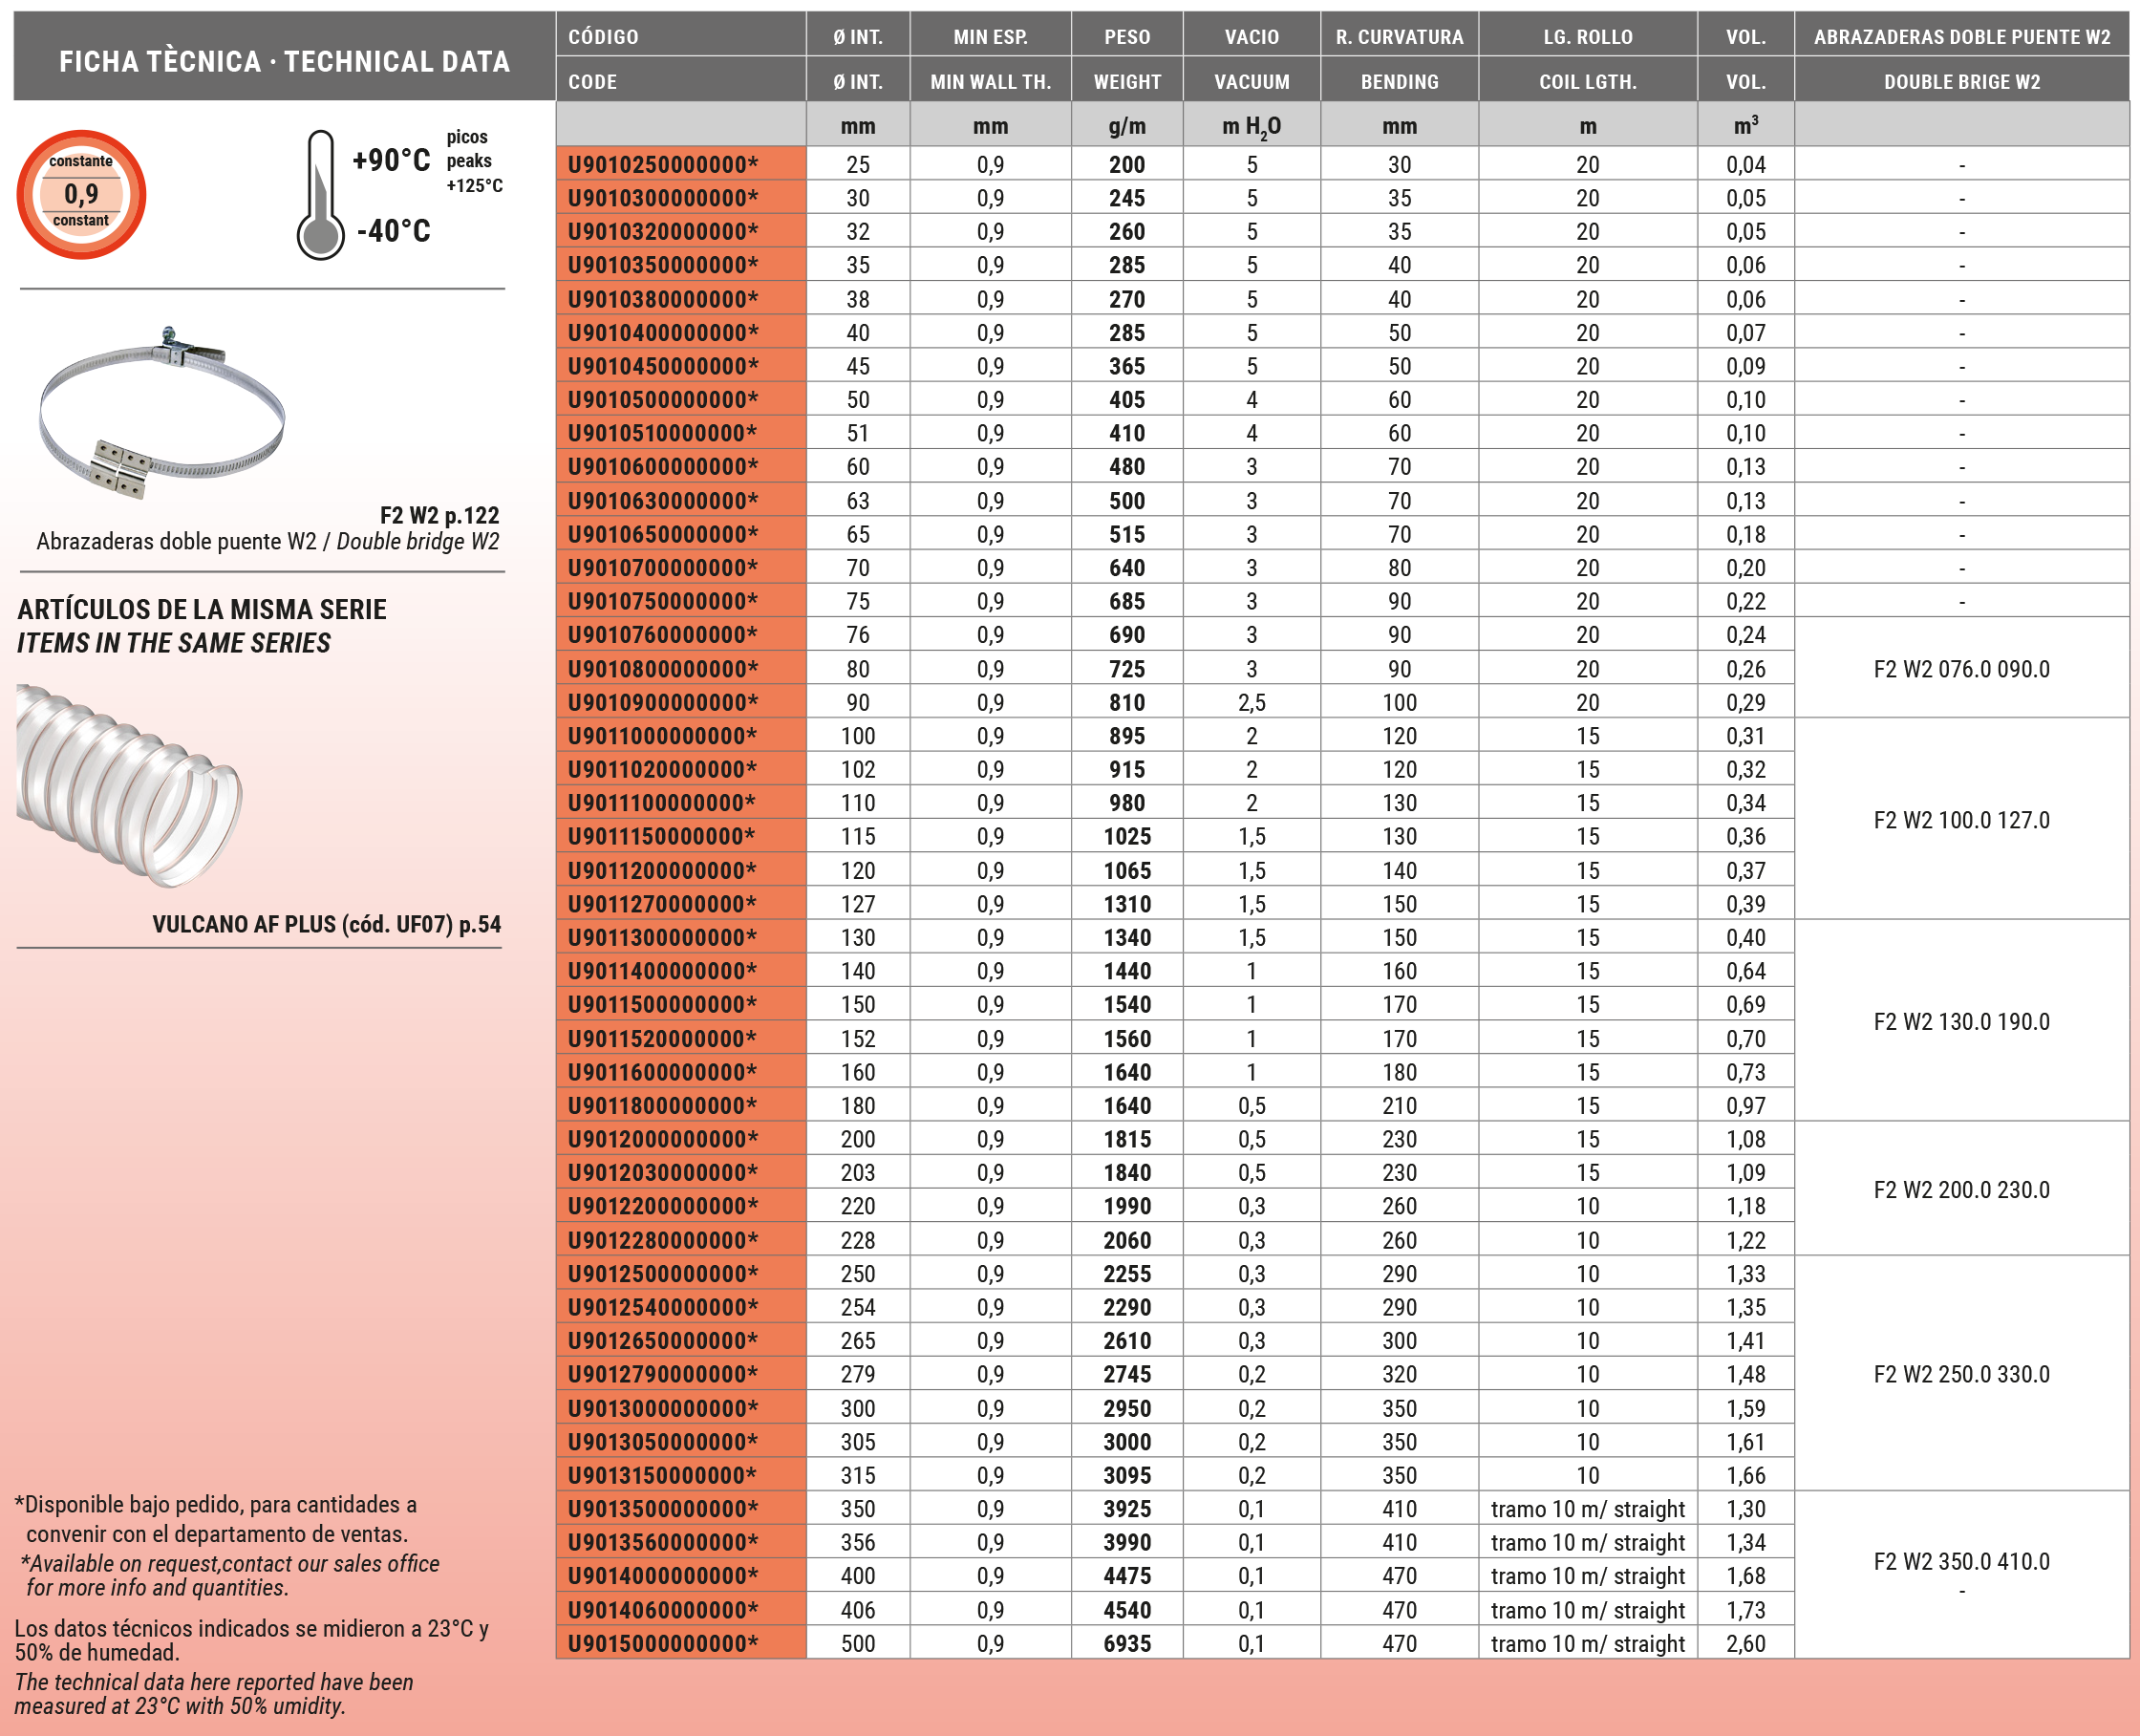
Task: Click the FICHA TÈCNICA · TECHNICAL DATA title
Action: (284, 62)
